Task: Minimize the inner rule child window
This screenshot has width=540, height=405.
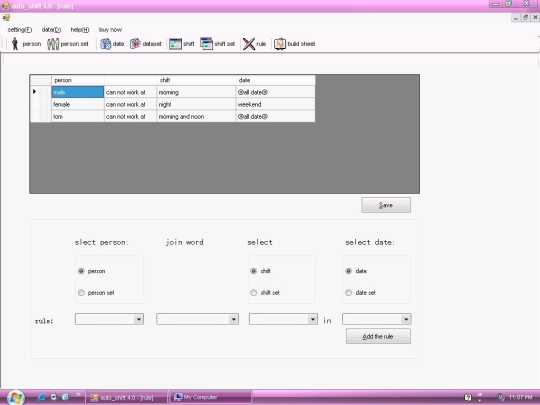Action: click(x=516, y=17)
